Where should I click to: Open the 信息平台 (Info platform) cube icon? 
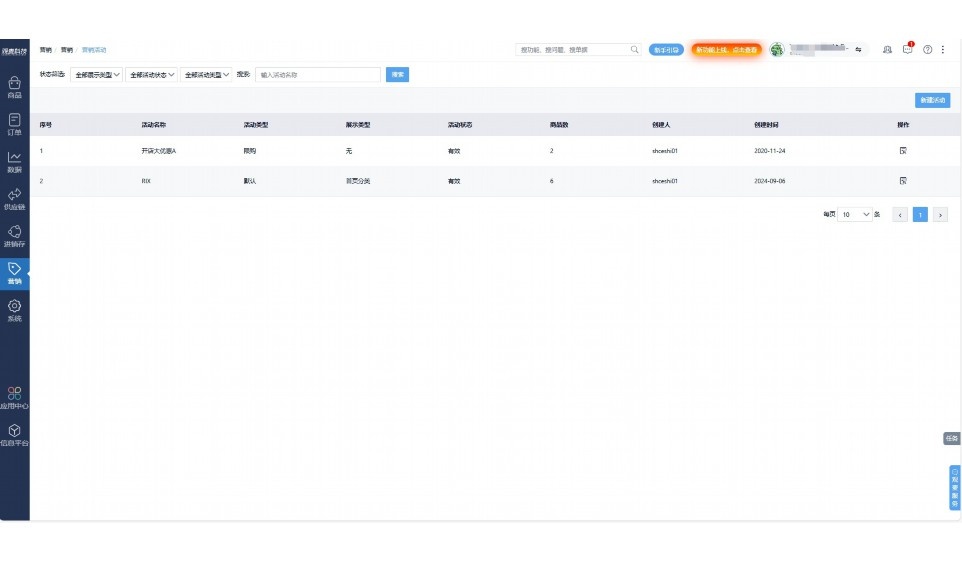click(x=14, y=433)
